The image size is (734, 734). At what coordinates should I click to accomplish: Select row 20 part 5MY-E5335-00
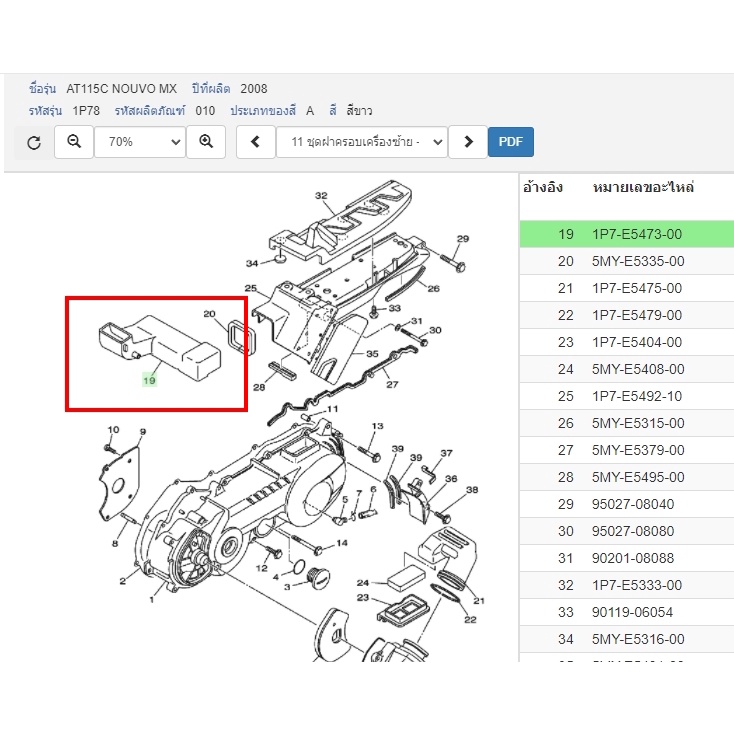(x=627, y=261)
